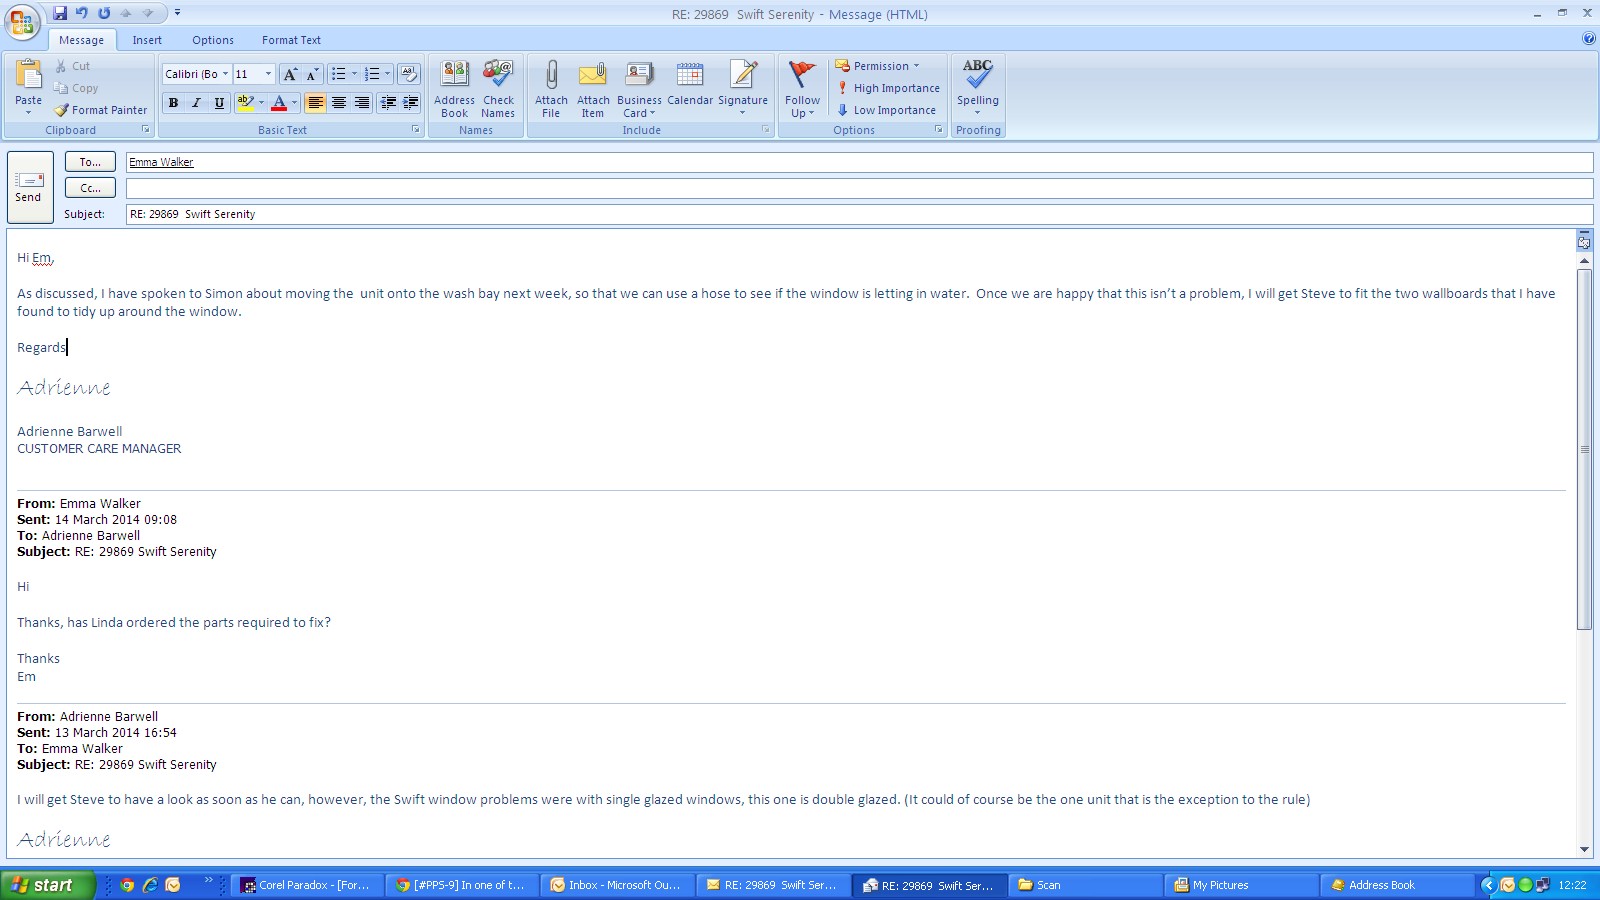
Task: Insert a Signature
Action: point(743,89)
